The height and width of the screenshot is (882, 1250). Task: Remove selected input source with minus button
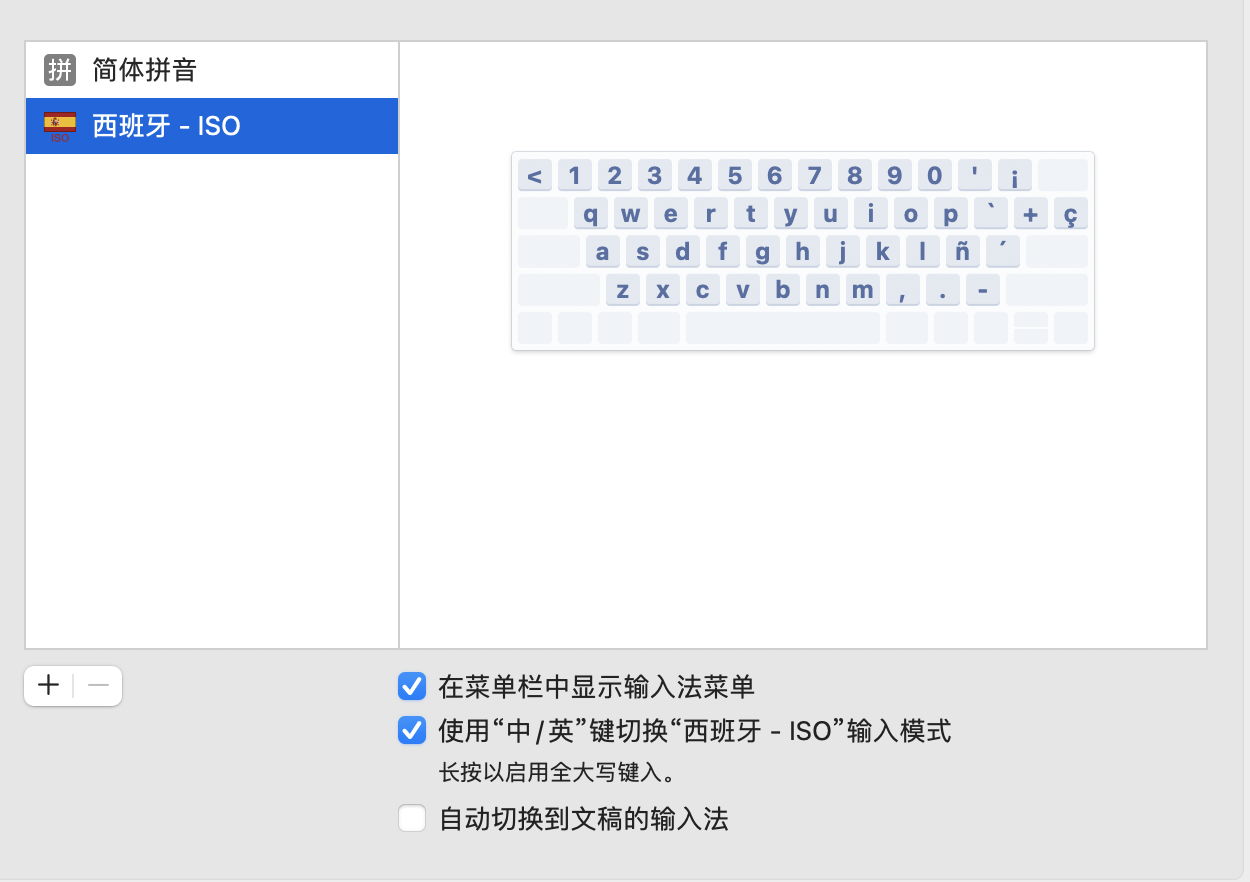pos(98,686)
